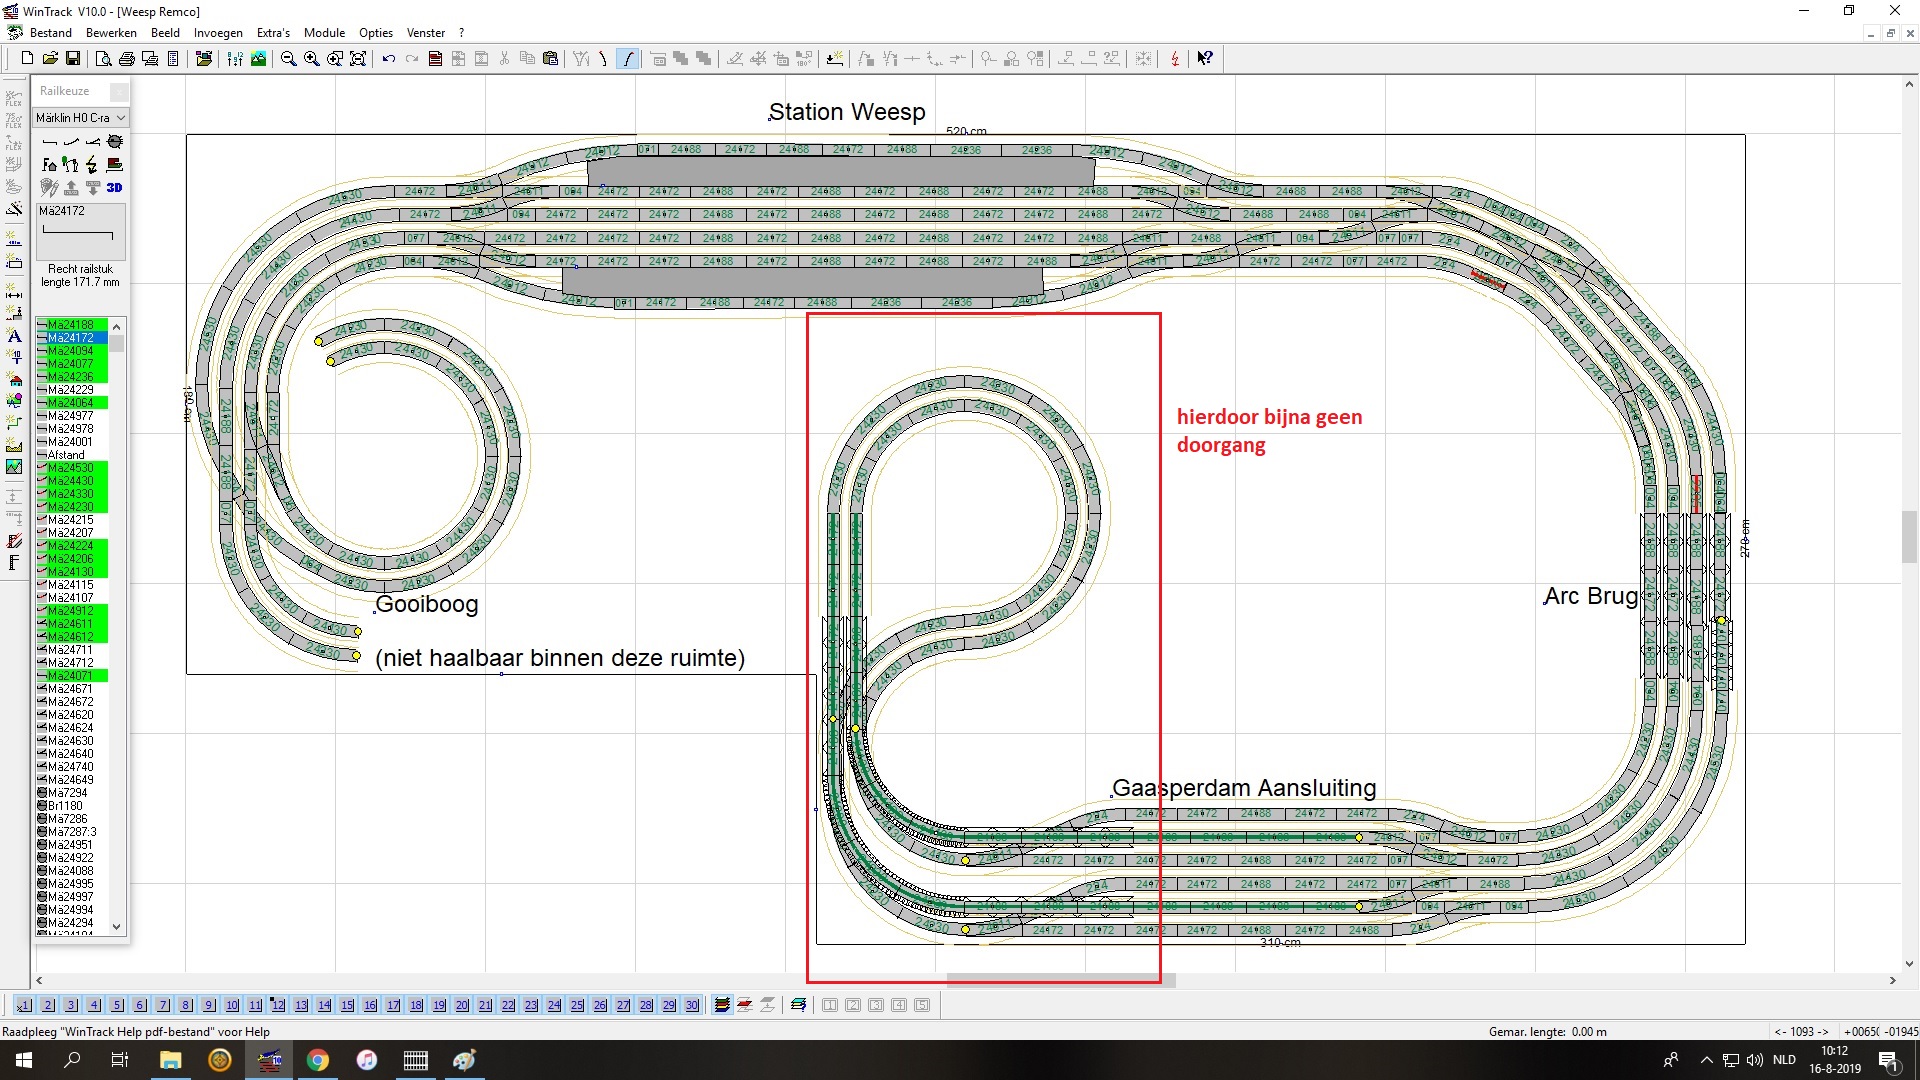The width and height of the screenshot is (1920, 1080).
Task: Click the canvas vertical scrollbar thumb
Action: coord(1909,537)
